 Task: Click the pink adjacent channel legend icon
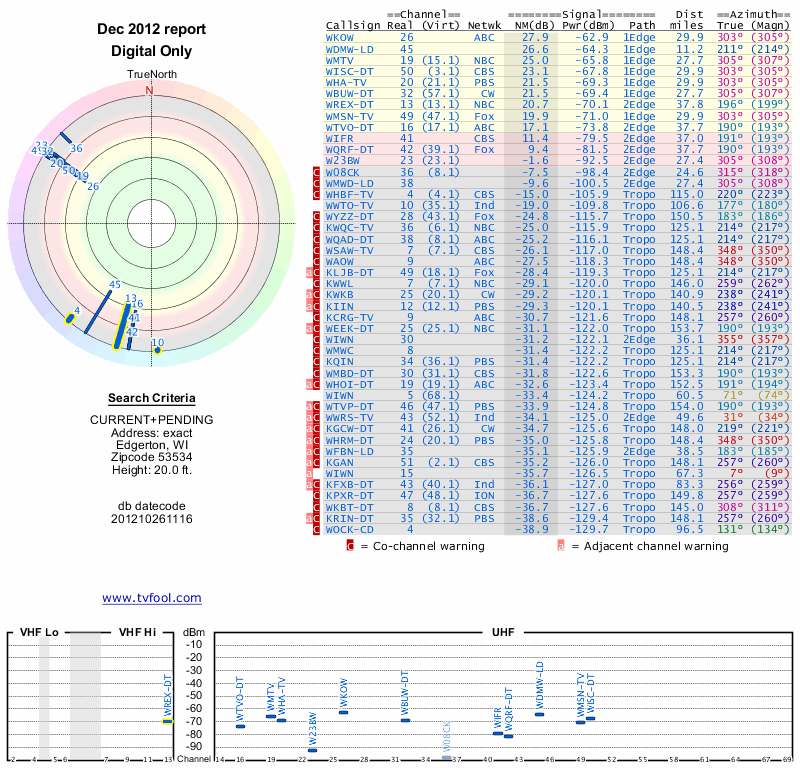(561, 547)
